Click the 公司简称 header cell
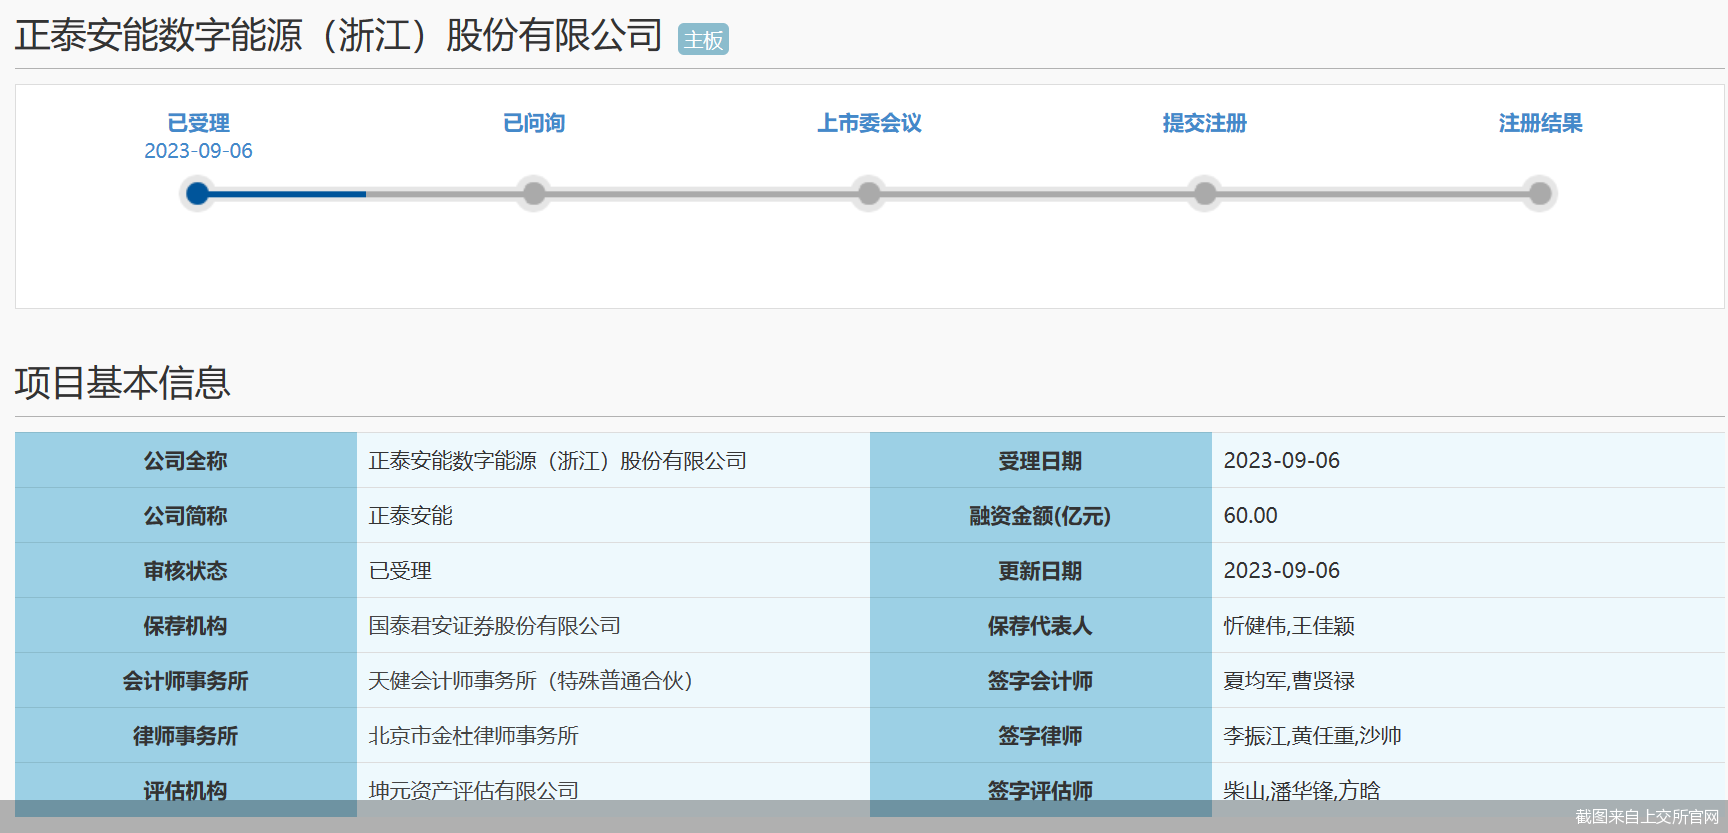 [x=186, y=515]
